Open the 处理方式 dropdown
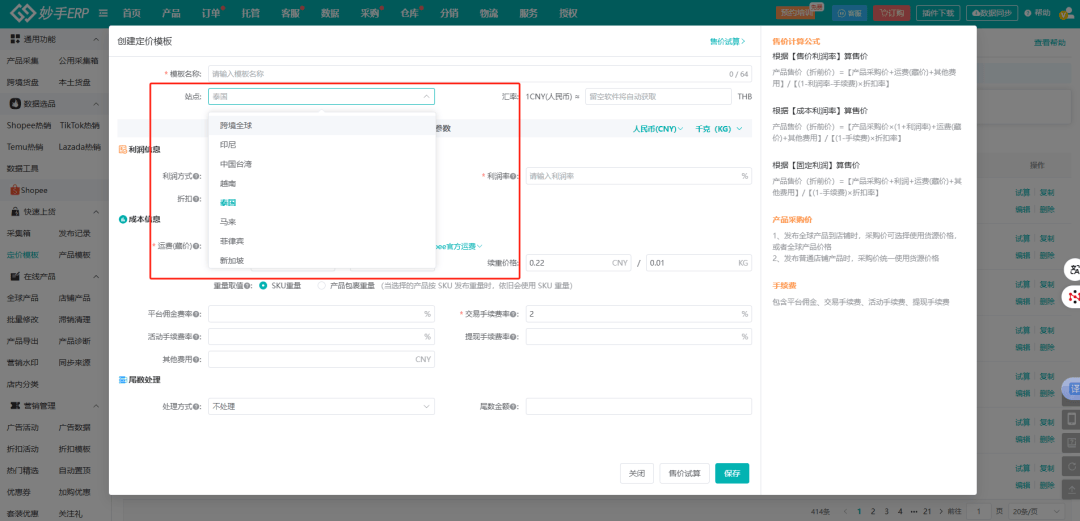Viewport: 1080px width, 521px height. coord(321,407)
